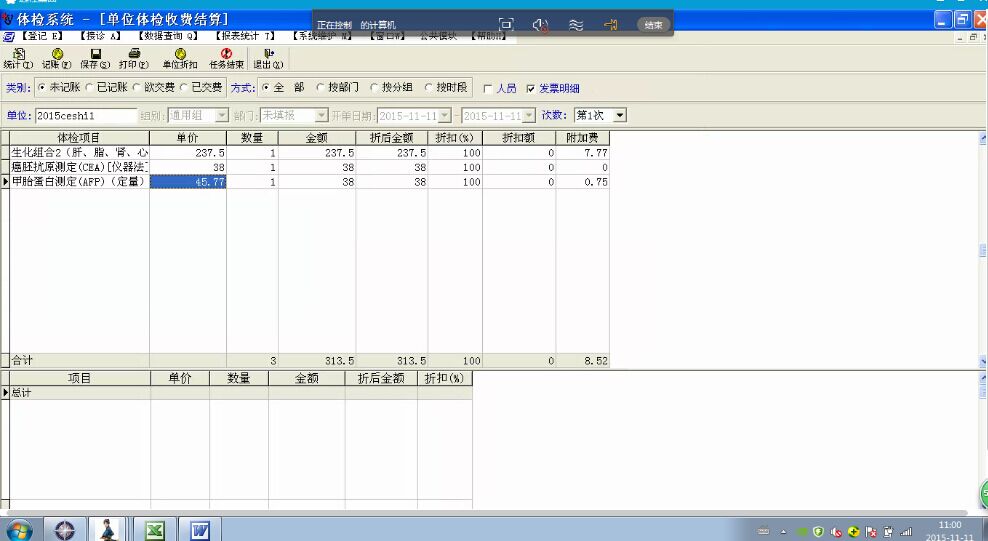Click the 折后金额 column header in top grid

point(392,138)
